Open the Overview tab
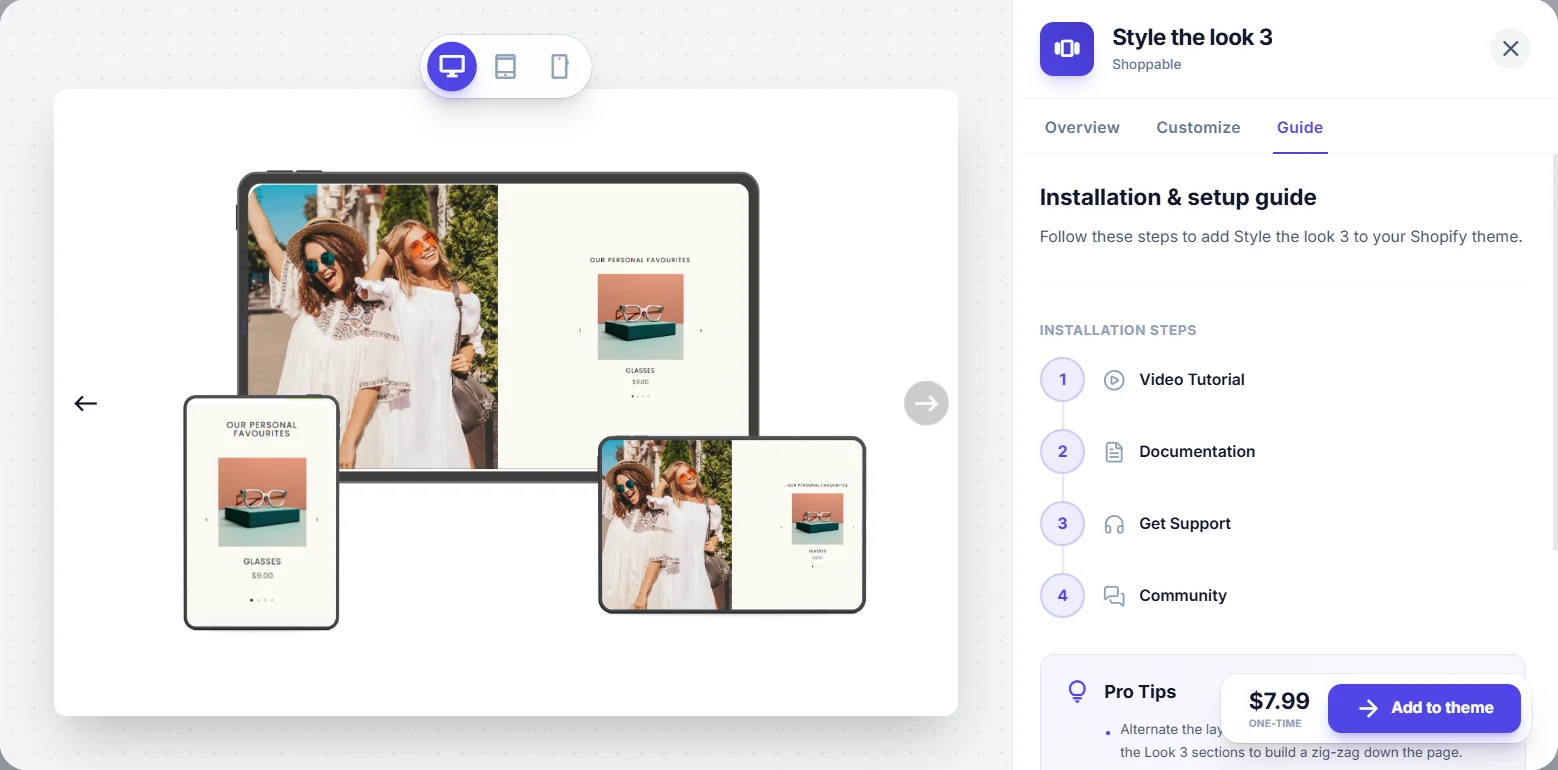The width and height of the screenshot is (1558, 770). [x=1082, y=128]
